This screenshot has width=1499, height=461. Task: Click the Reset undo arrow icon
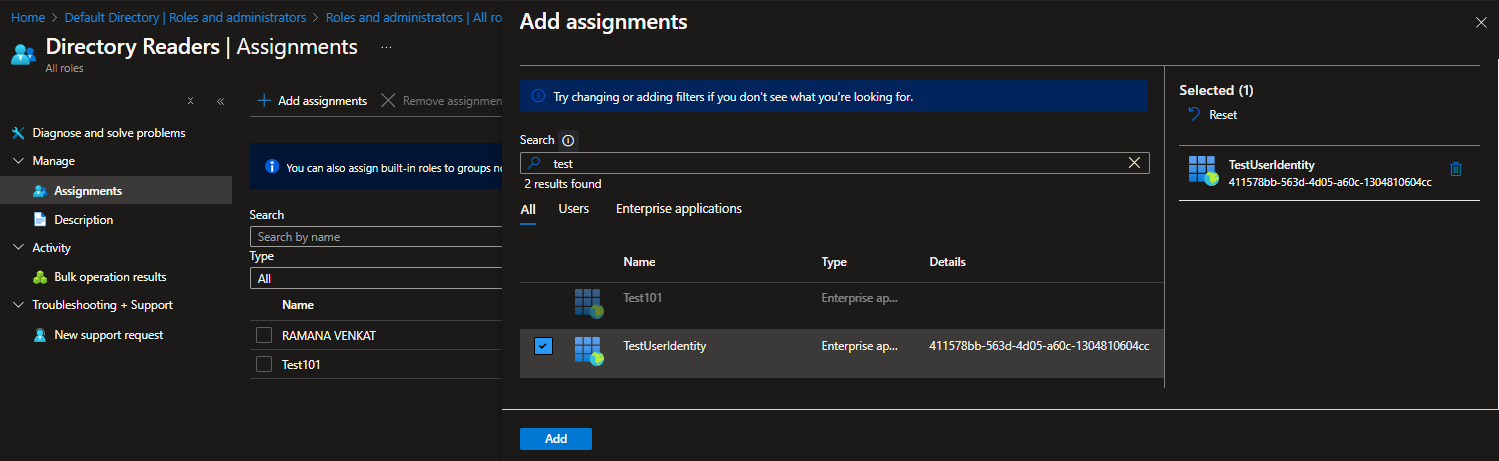tap(1194, 115)
